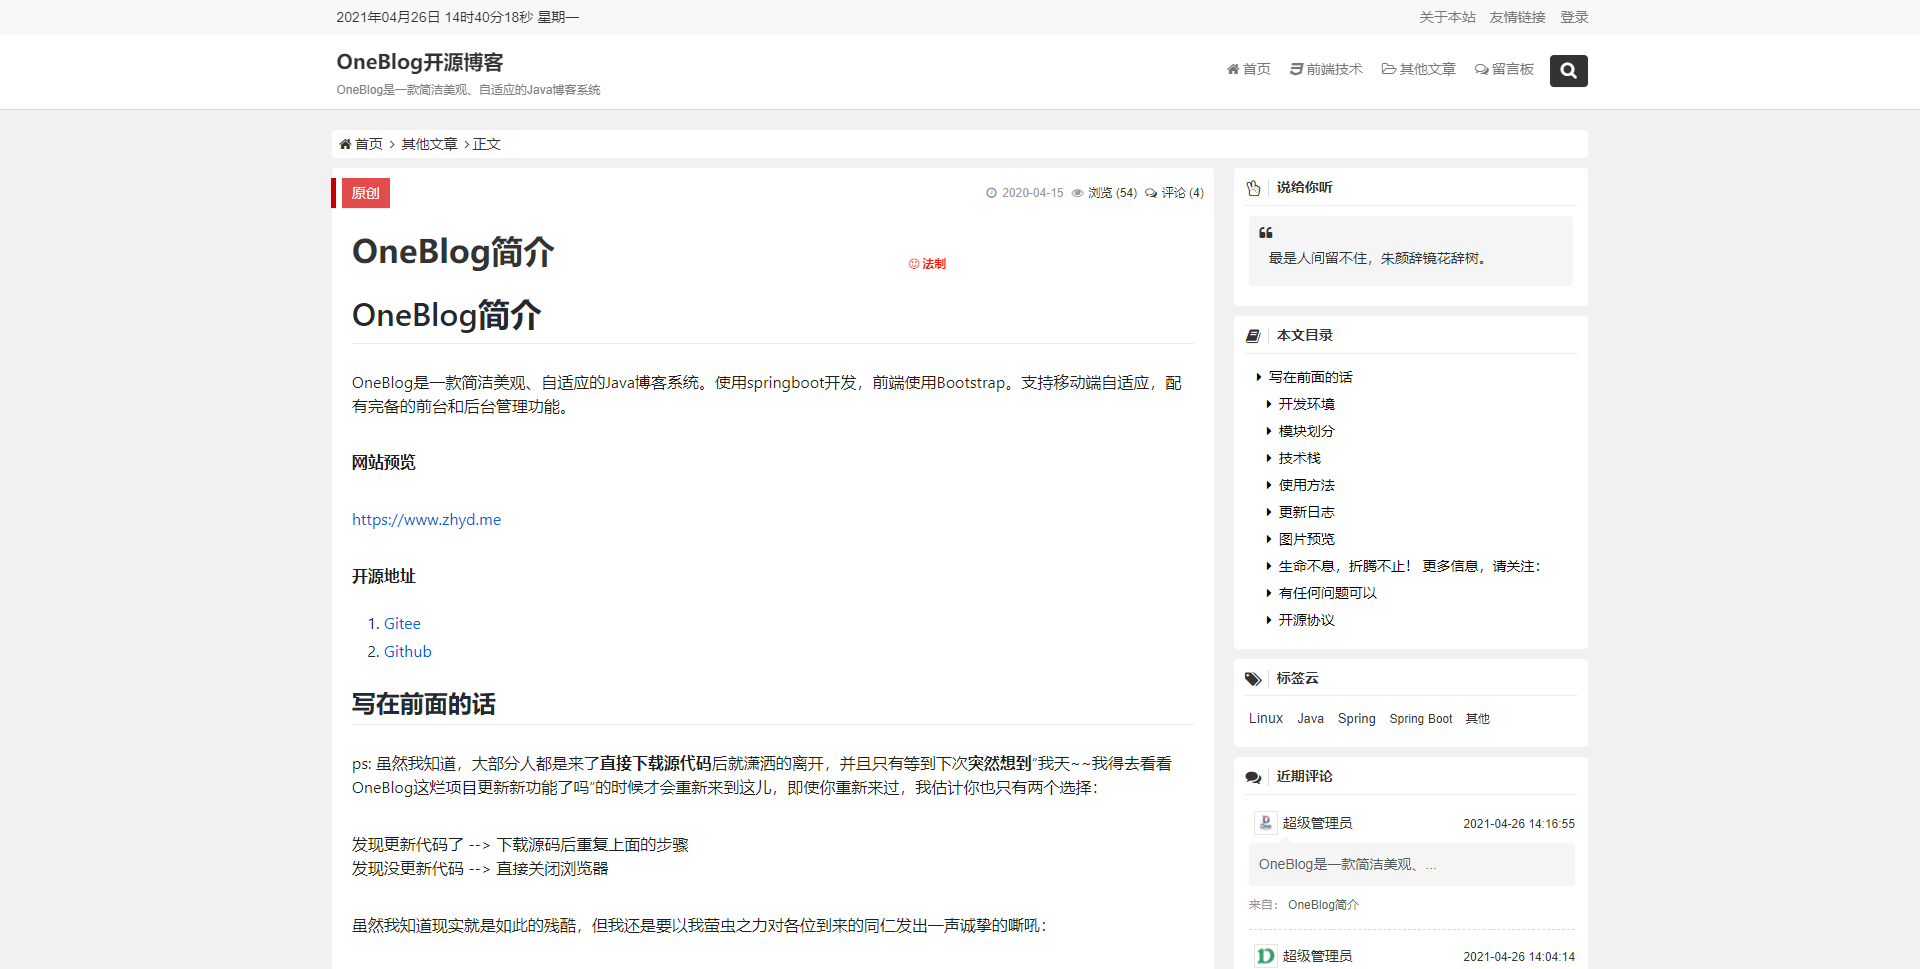
Task: Open the Github source link
Action: point(408,651)
